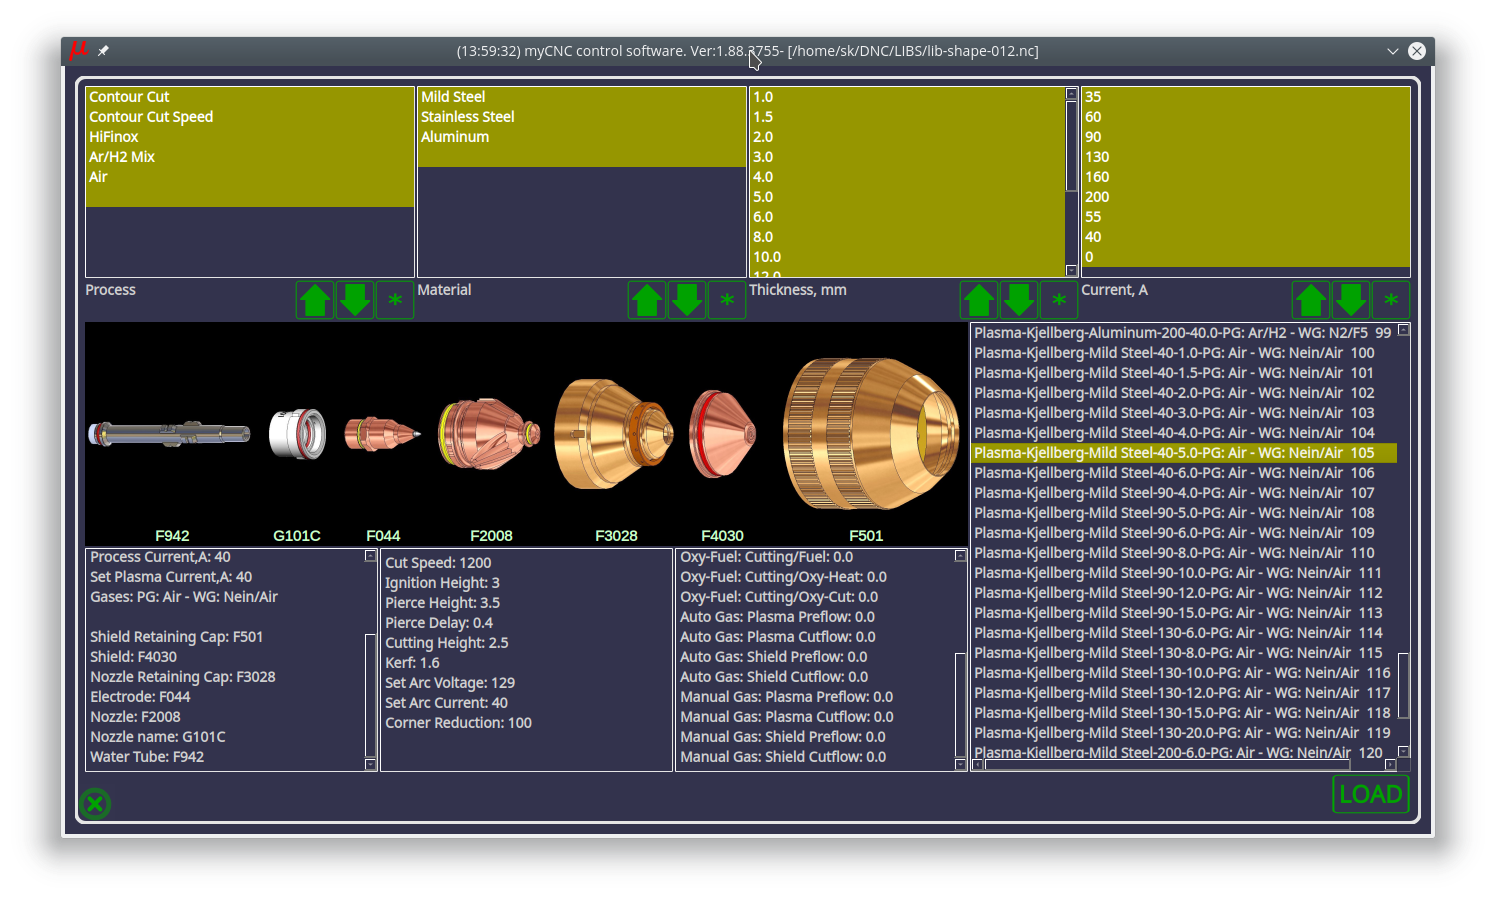Select Mild Steel-90-4.0 profile row 107
The height and width of the screenshot is (899, 1496).
click(x=1184, y=493)
